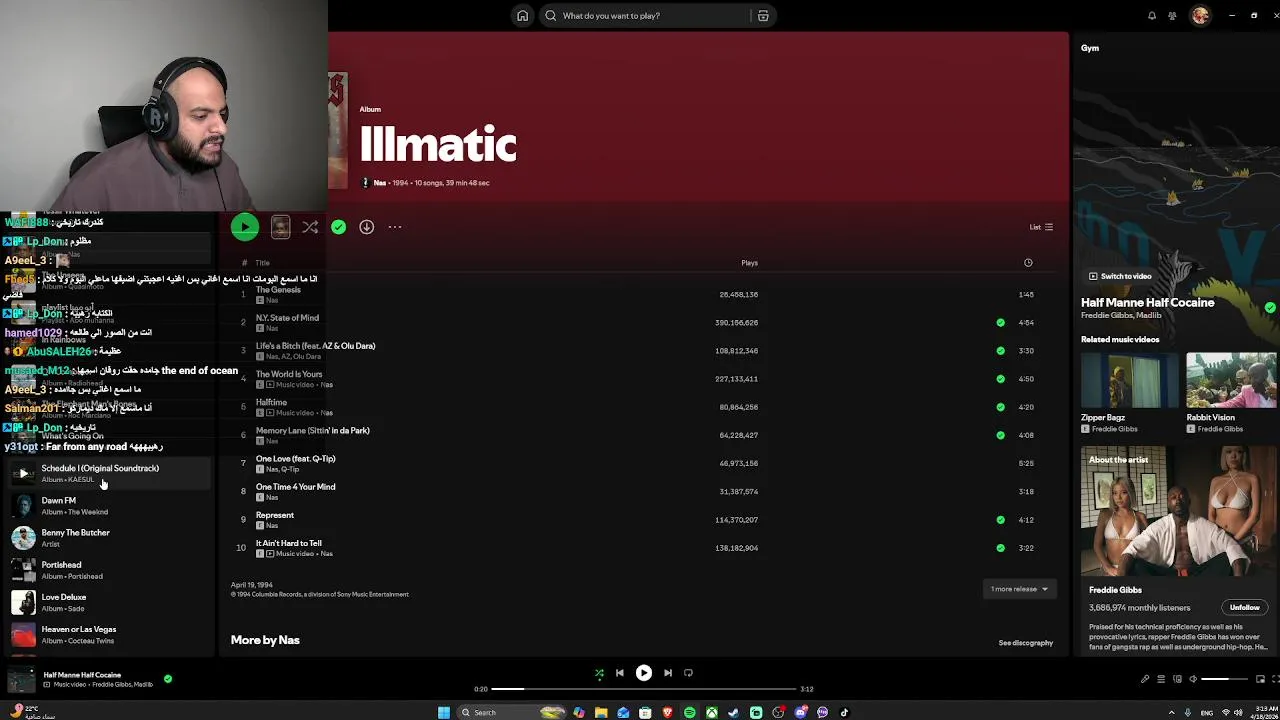Download the Illmatic album
Screen dimensions: 1280x720
click(x=367, y=227)
